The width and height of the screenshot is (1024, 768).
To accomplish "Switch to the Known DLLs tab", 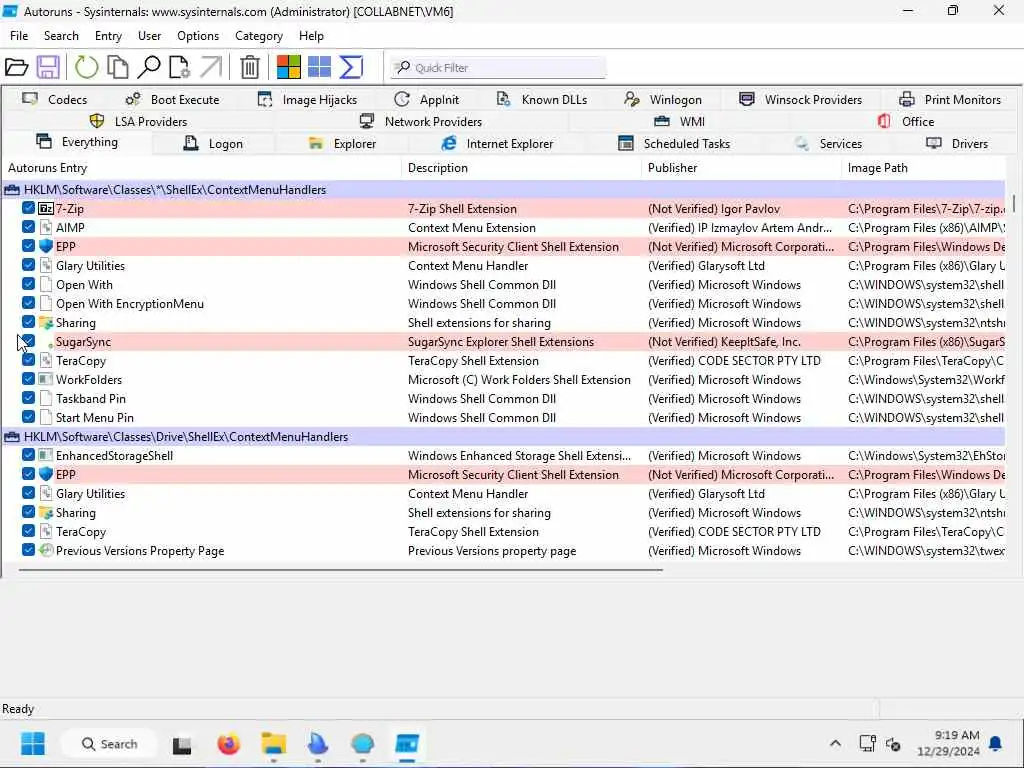I will (x=542, y=100).
